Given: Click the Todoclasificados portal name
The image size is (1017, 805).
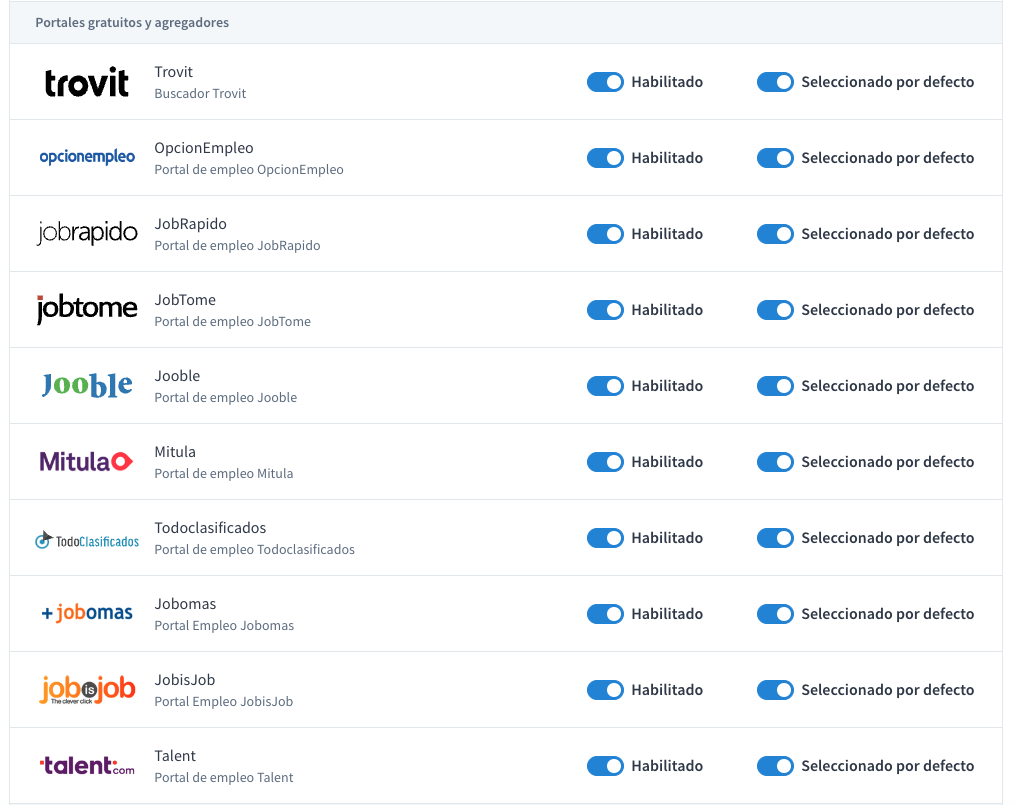Looking at the screenshot, I should pyautogui.click(x=210, y=528).
